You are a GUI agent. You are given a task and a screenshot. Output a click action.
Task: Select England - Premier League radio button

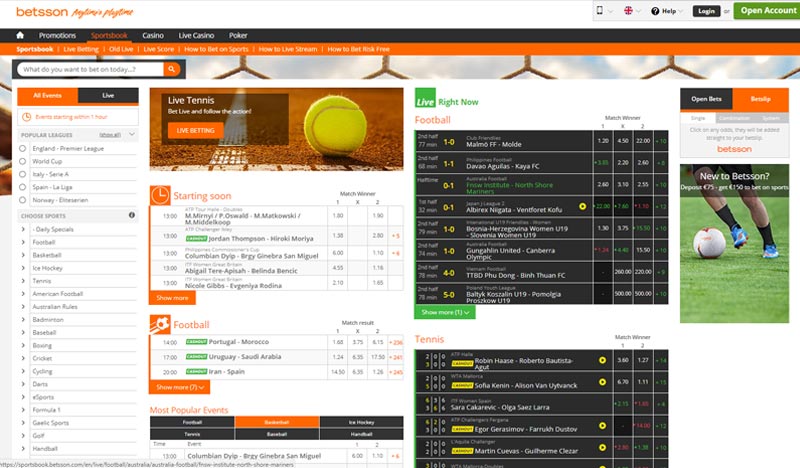(24, 148)
